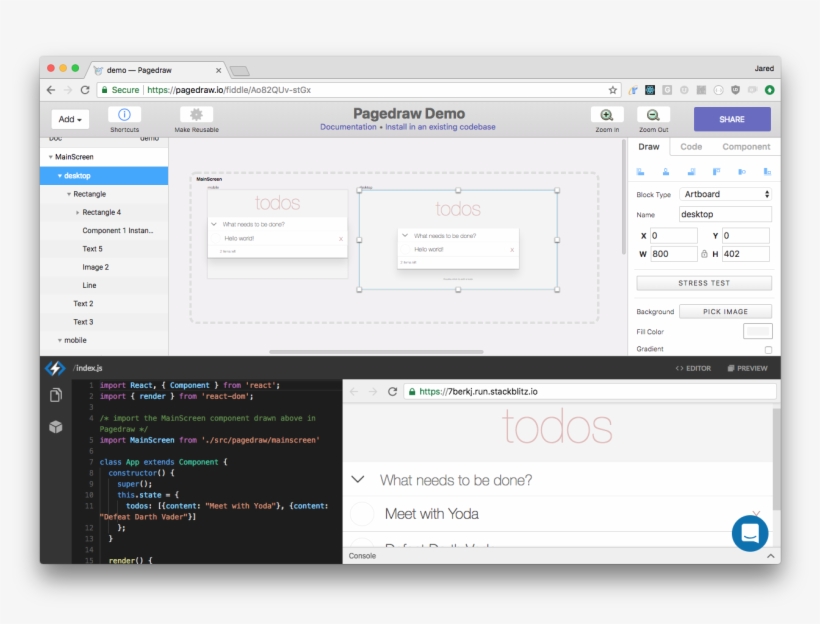Switch to the Component tab

coord(746,147)
